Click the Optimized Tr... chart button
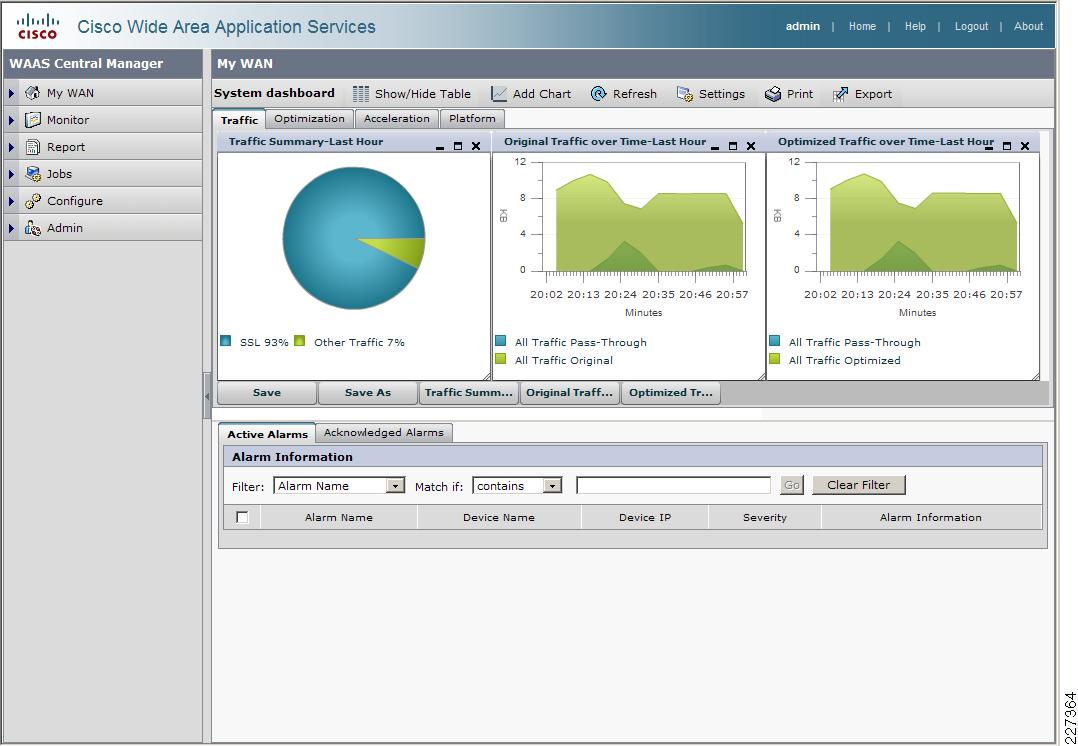Viewport: 1078px width, 746px height. [x=670, y=393]
